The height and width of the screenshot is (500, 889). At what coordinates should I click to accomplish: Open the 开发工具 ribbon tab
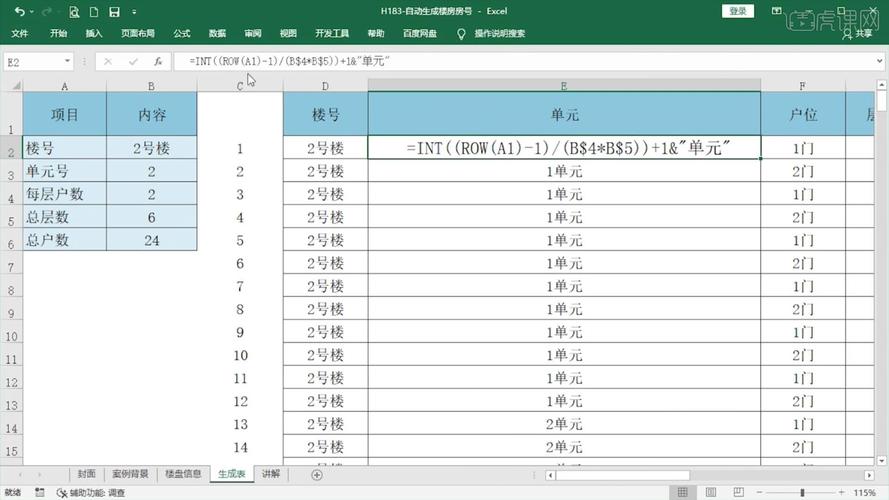coord(332,33)
